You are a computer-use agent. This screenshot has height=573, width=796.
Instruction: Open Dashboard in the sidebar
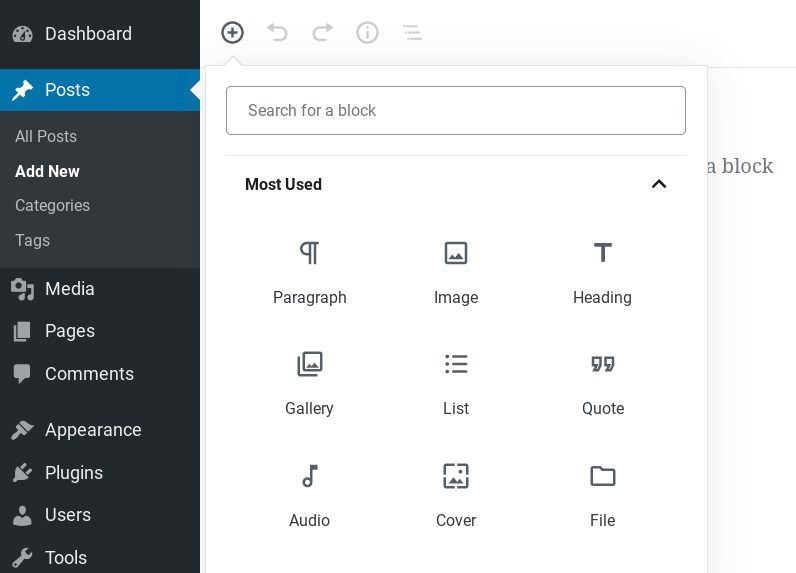click(x=100, y=33)
